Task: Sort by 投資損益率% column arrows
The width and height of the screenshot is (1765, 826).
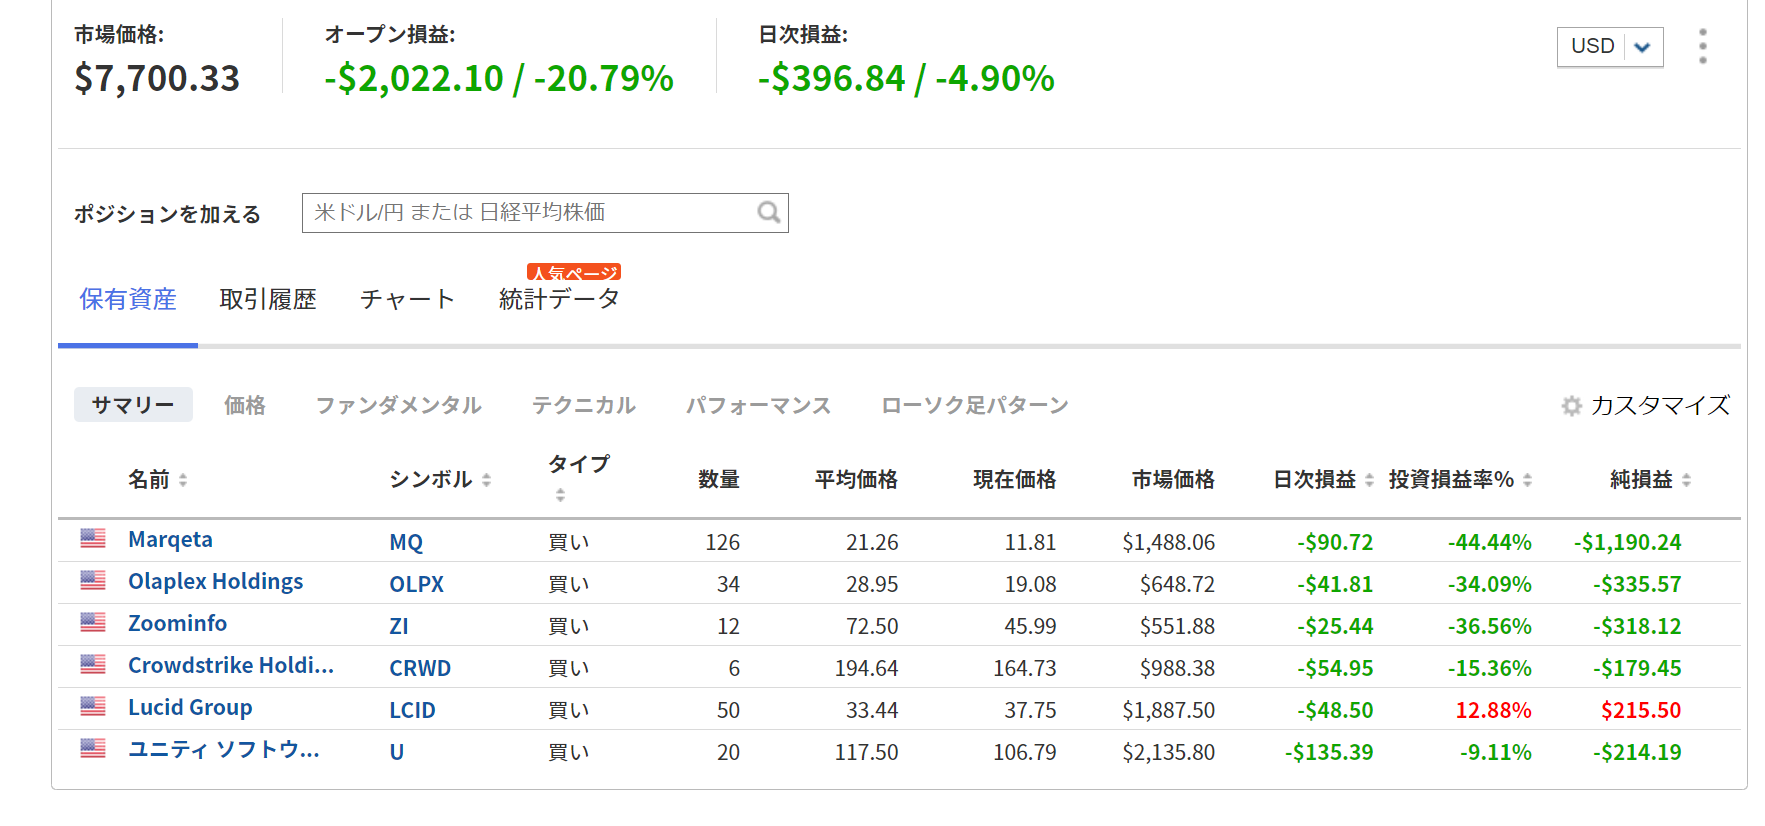Action: (x=1527, y=480)
